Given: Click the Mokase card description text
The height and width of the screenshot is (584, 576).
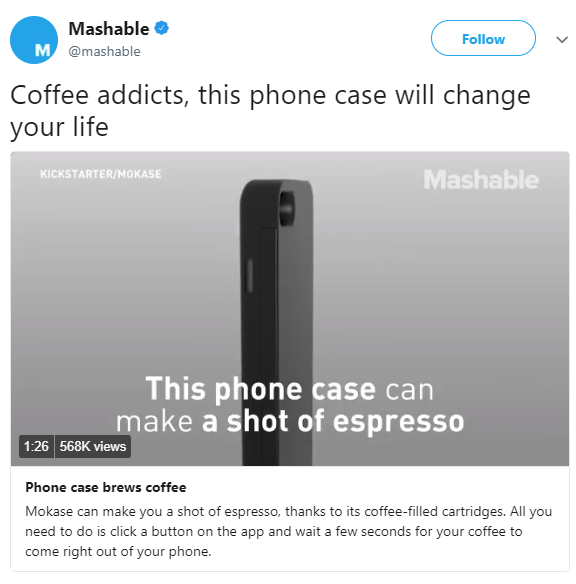Looking at the screenshot, I should pos(288,531).
